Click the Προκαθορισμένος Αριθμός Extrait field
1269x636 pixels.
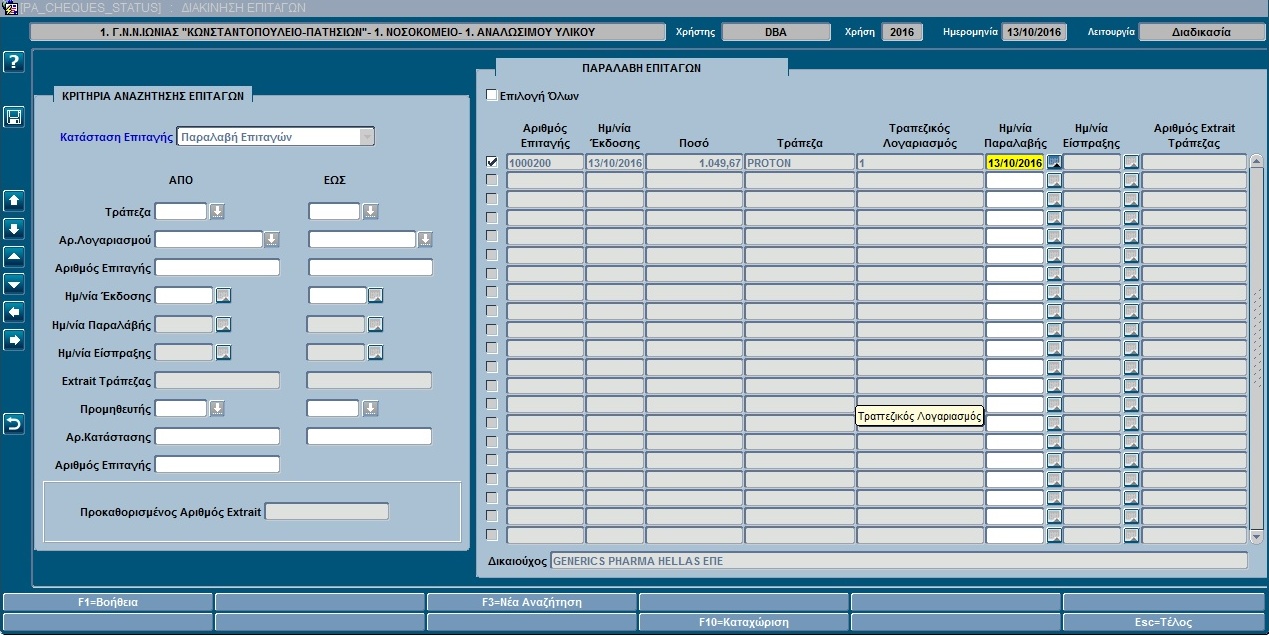click(326, 512)
